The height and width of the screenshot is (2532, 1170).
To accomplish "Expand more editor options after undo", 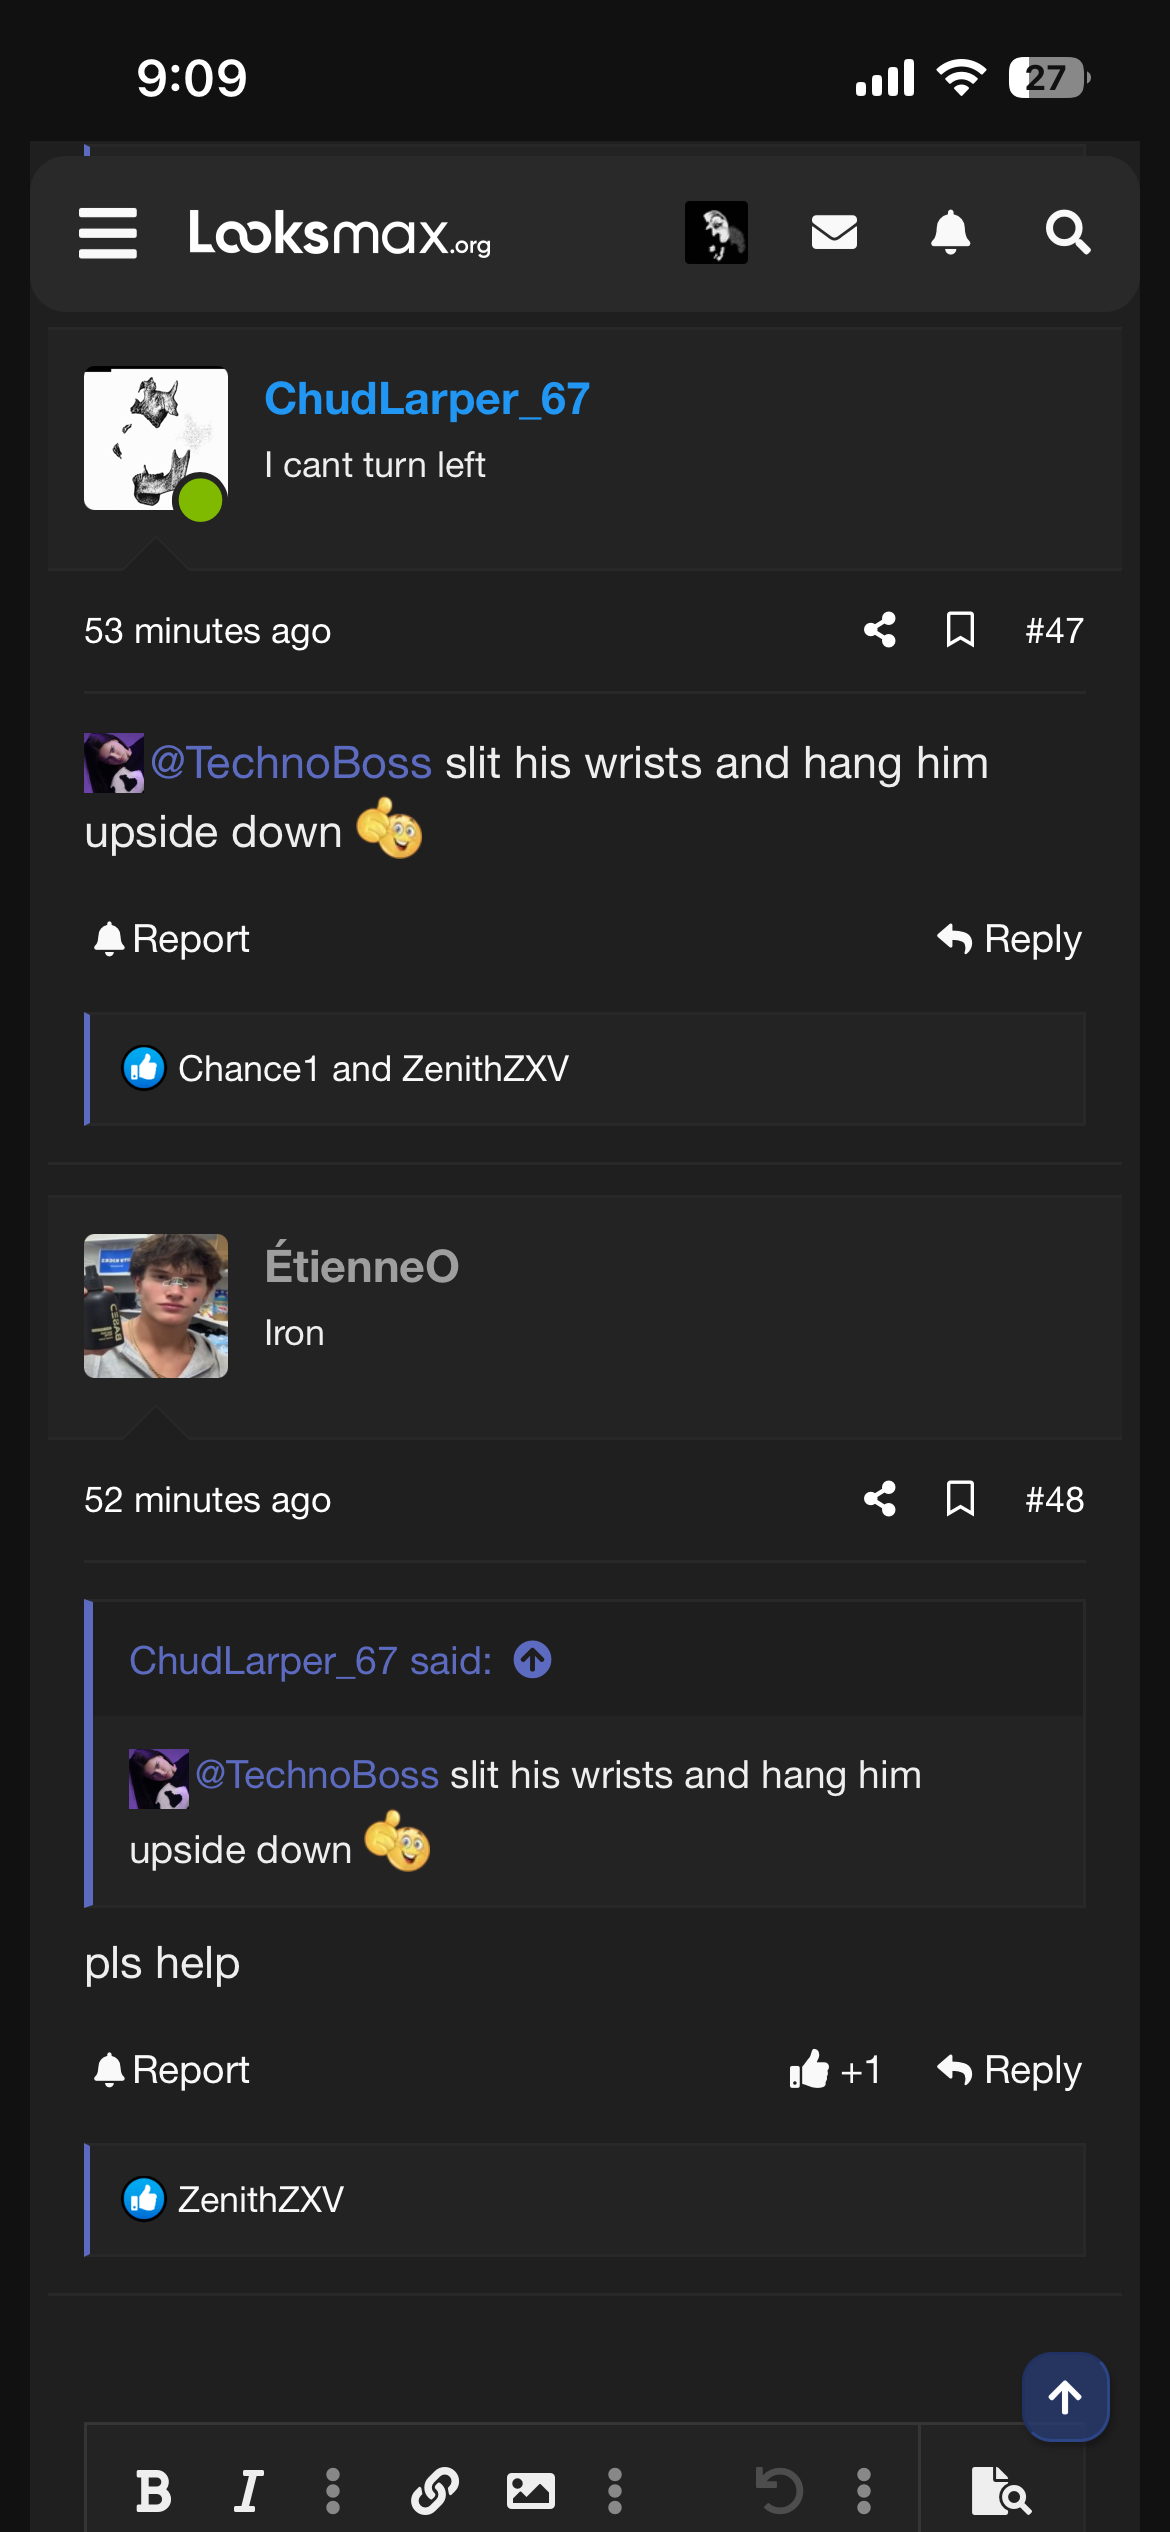I will pos(864,2490).
